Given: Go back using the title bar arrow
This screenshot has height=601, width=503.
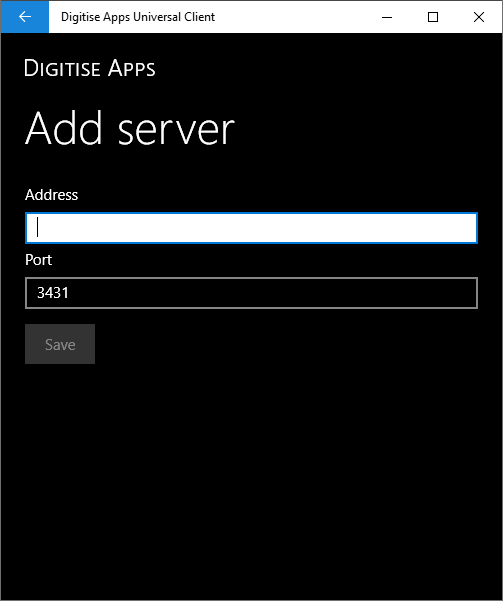Looking at the screenshot, I should (25, 17).
